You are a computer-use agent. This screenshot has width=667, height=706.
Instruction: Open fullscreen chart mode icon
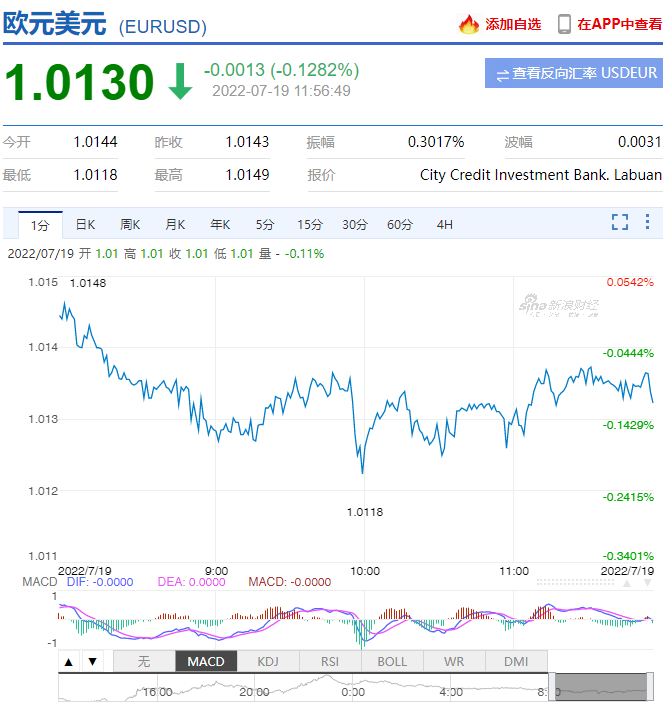click(620, 222)
